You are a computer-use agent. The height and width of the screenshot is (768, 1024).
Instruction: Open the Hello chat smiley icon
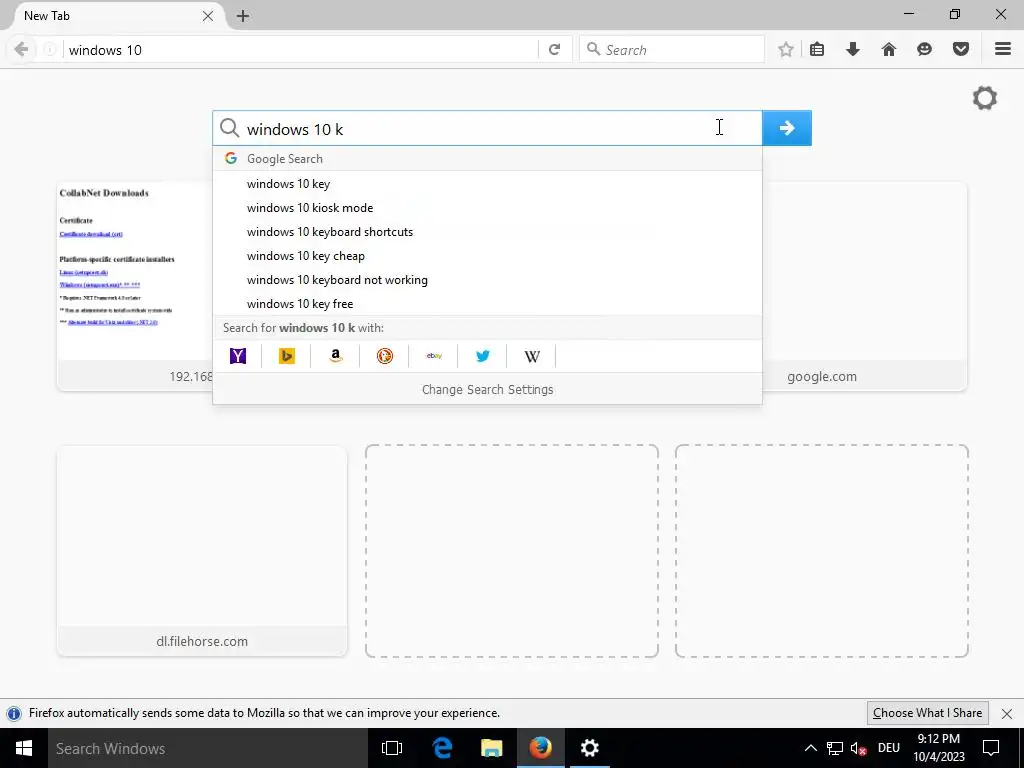(924, 50)
